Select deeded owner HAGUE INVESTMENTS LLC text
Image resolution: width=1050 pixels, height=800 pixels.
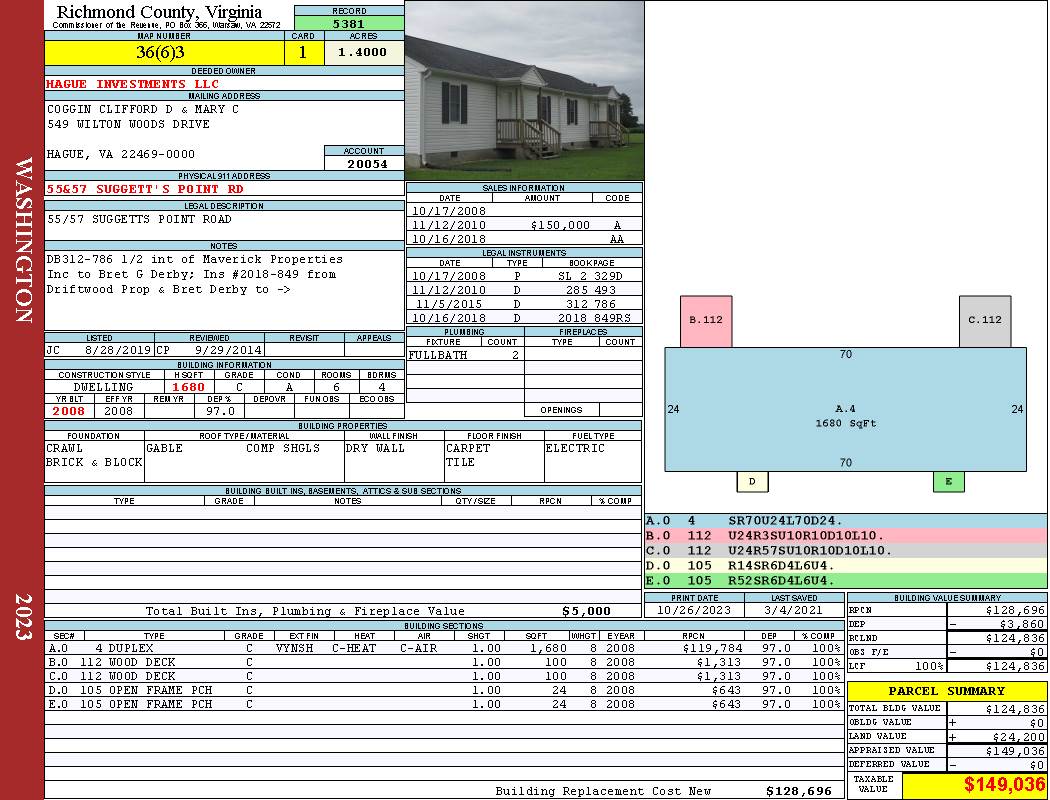133,84
